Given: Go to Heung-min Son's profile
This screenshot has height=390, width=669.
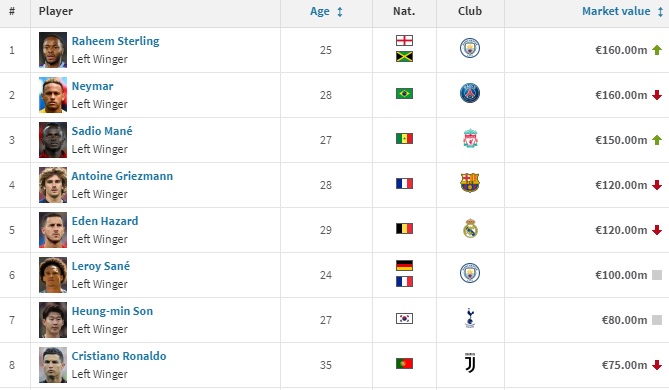Looking at the screenshot, I should tap(112, 311).
